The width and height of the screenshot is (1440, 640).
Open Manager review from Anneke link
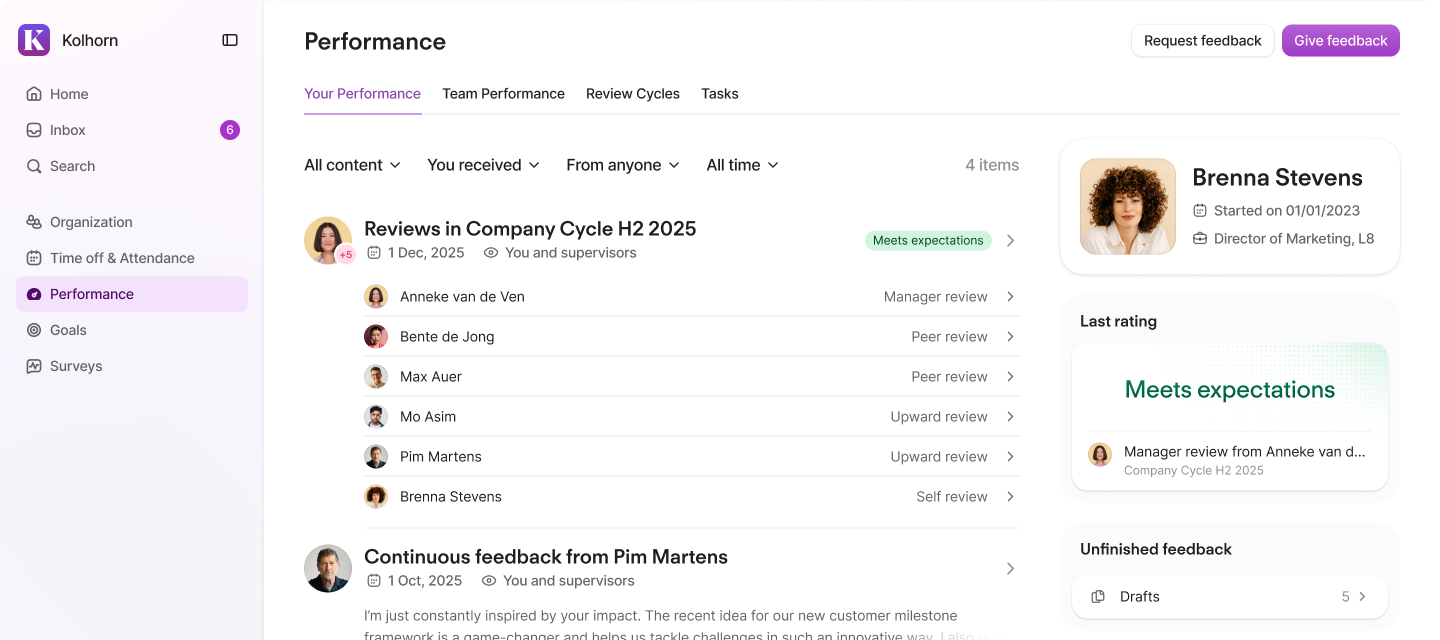tap(1244, 452)
